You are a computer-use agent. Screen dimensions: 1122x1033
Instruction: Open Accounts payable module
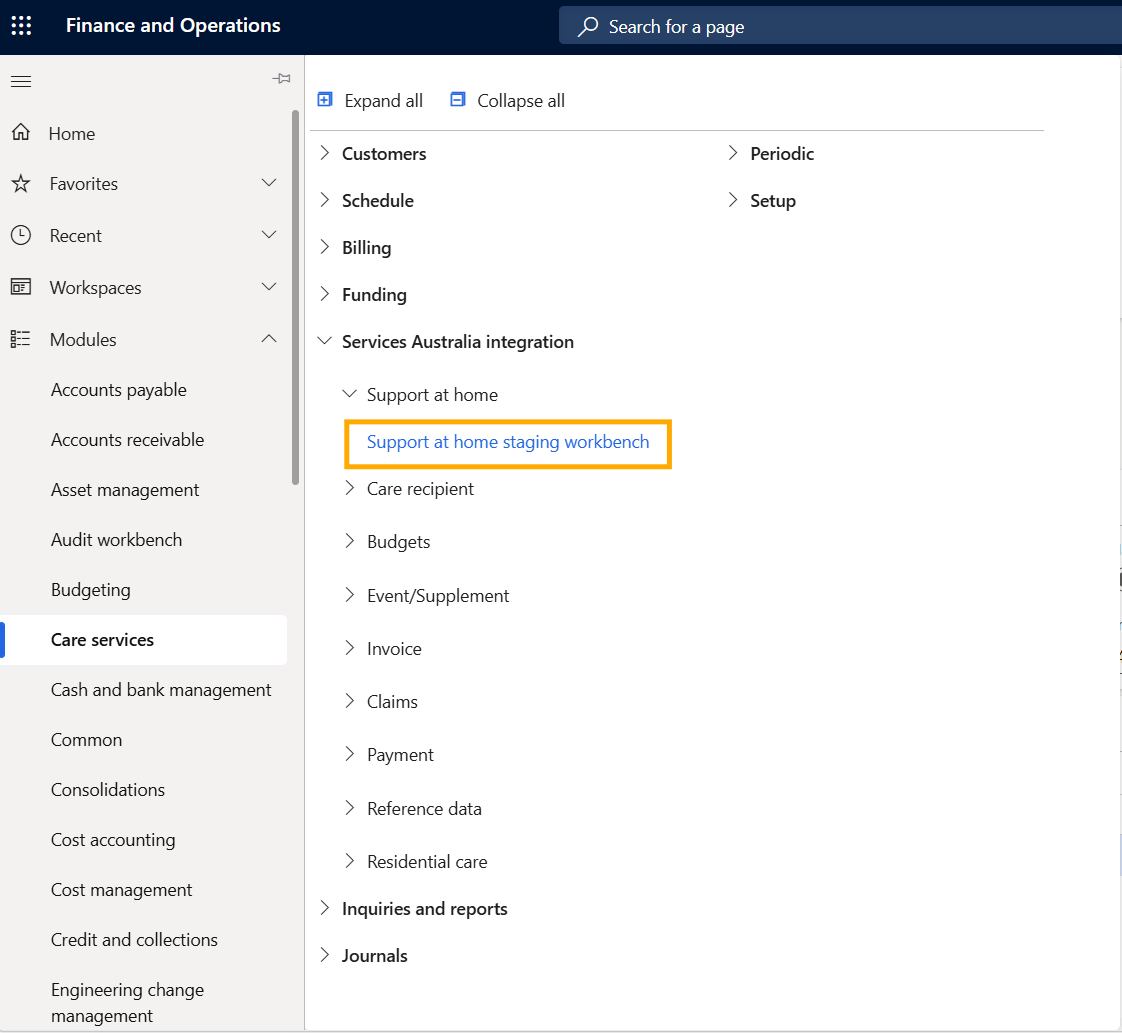point(119,390)
